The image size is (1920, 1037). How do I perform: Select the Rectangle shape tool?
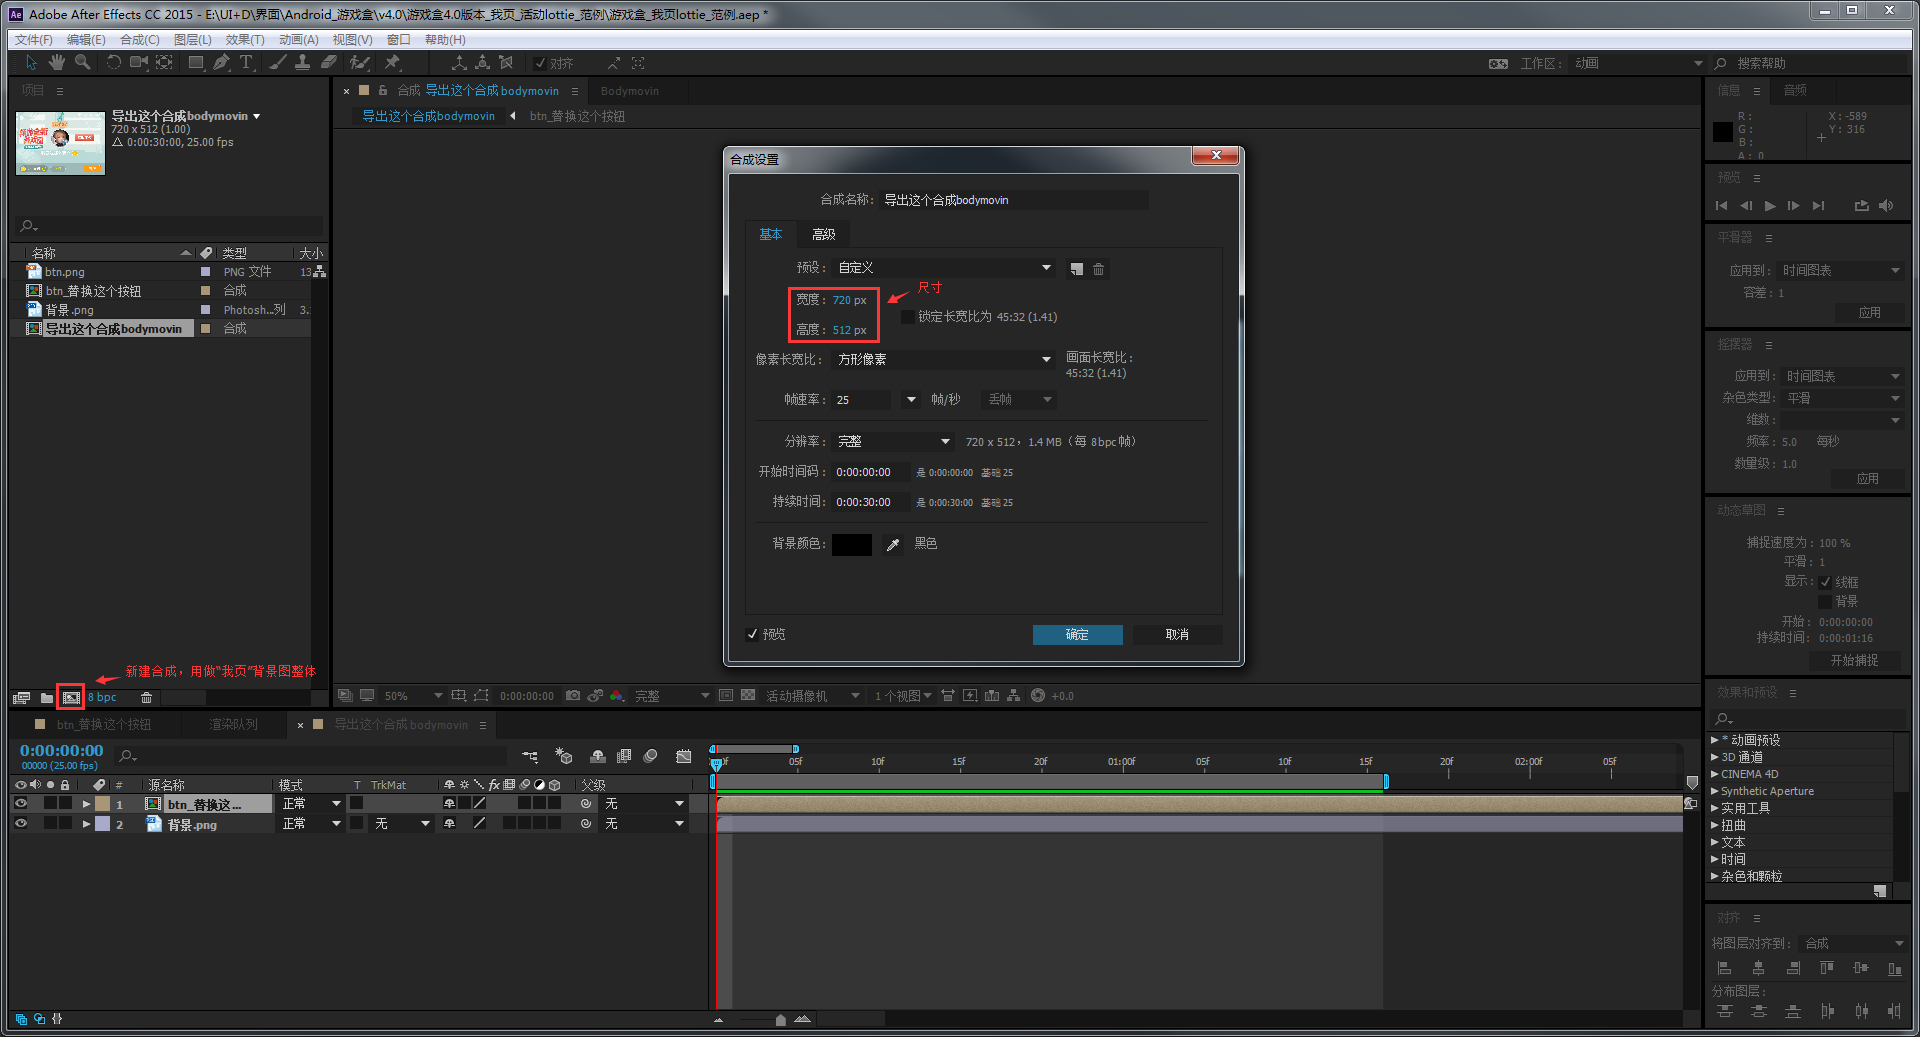[x=196, y=63]
